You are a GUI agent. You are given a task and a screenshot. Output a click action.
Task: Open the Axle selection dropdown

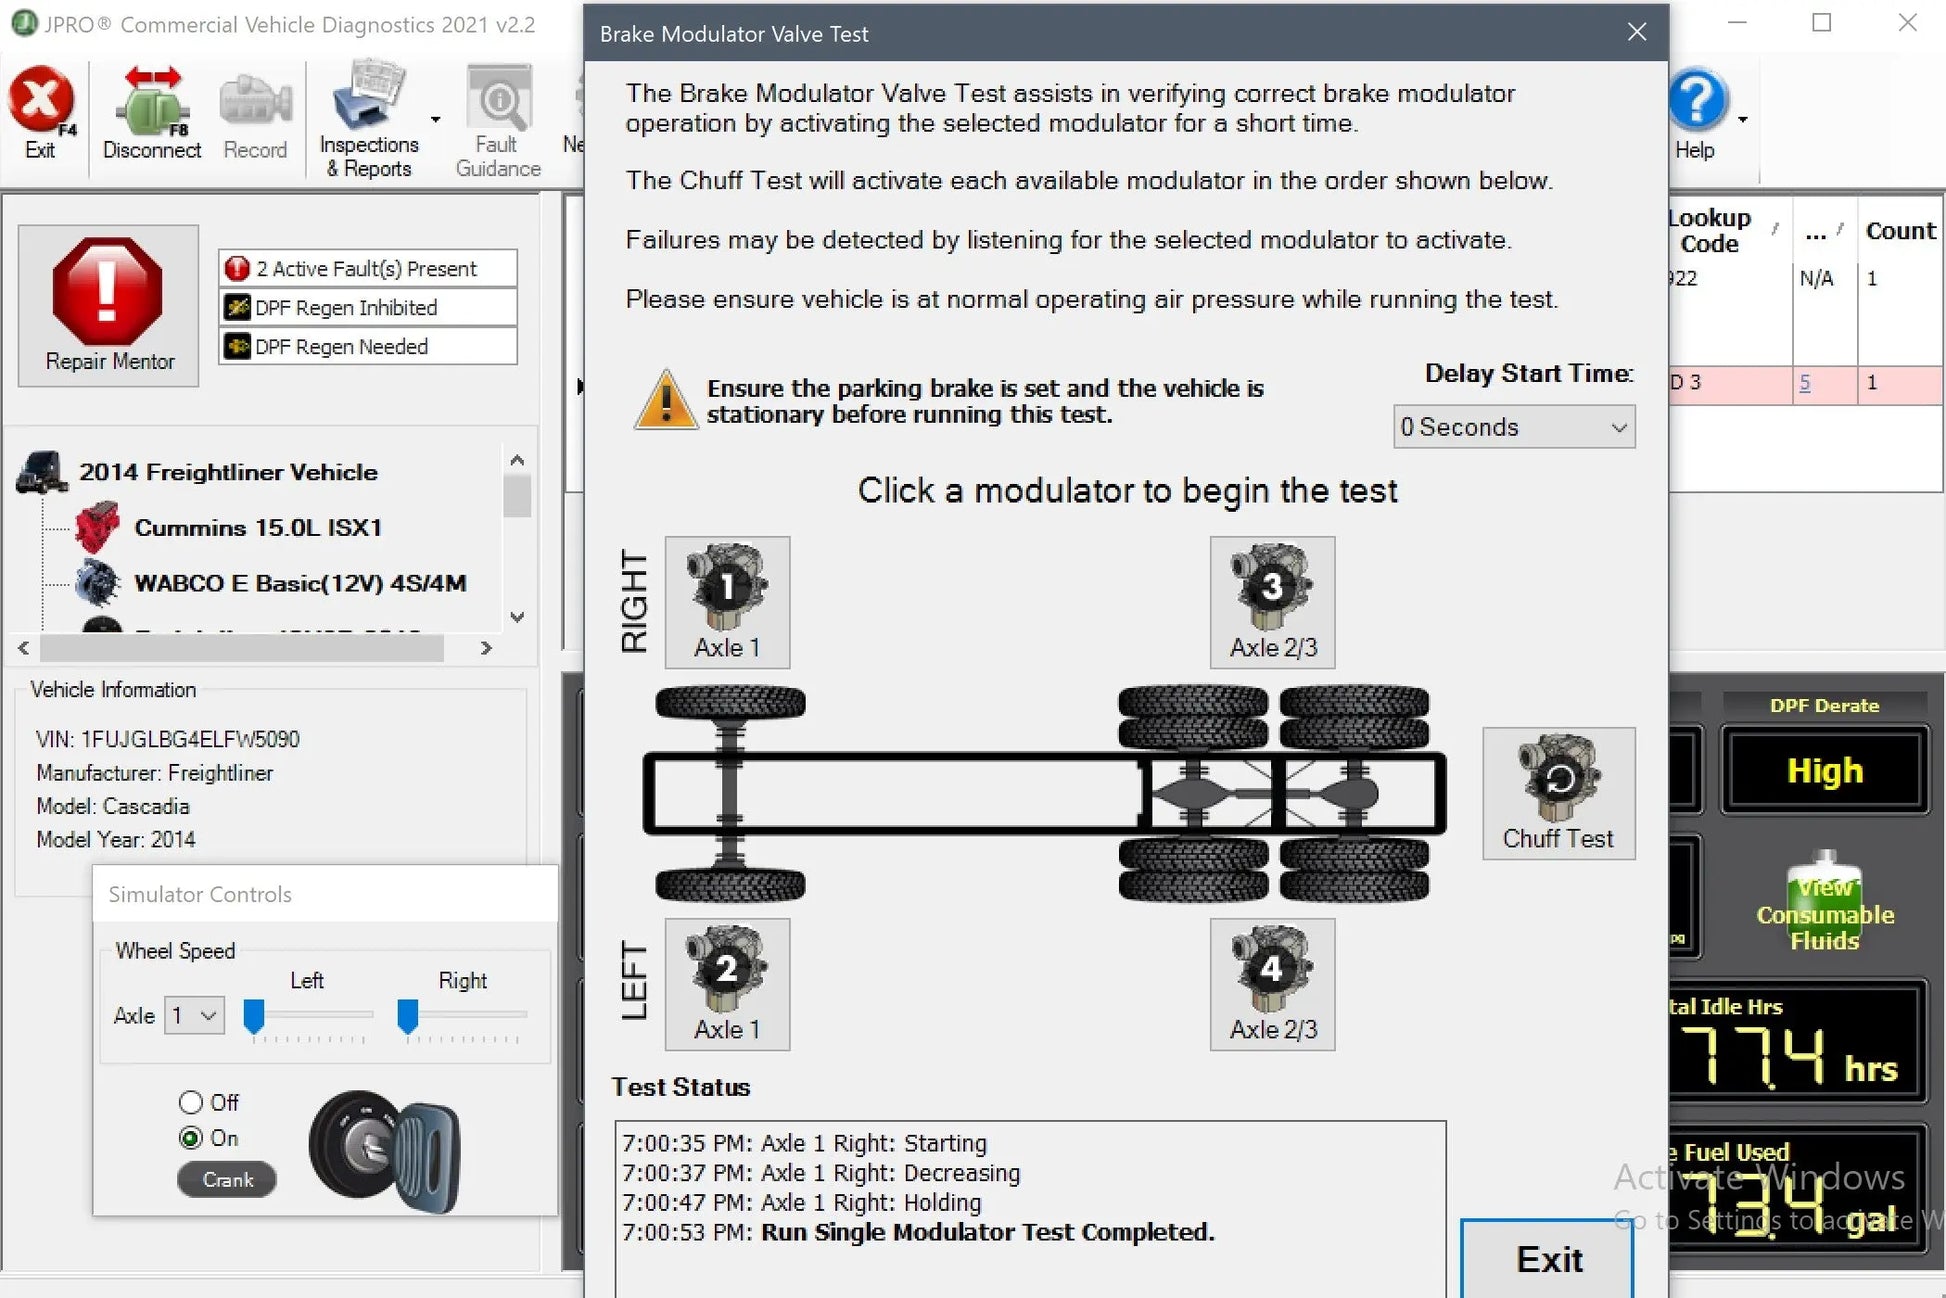[x=193, y=1015]
